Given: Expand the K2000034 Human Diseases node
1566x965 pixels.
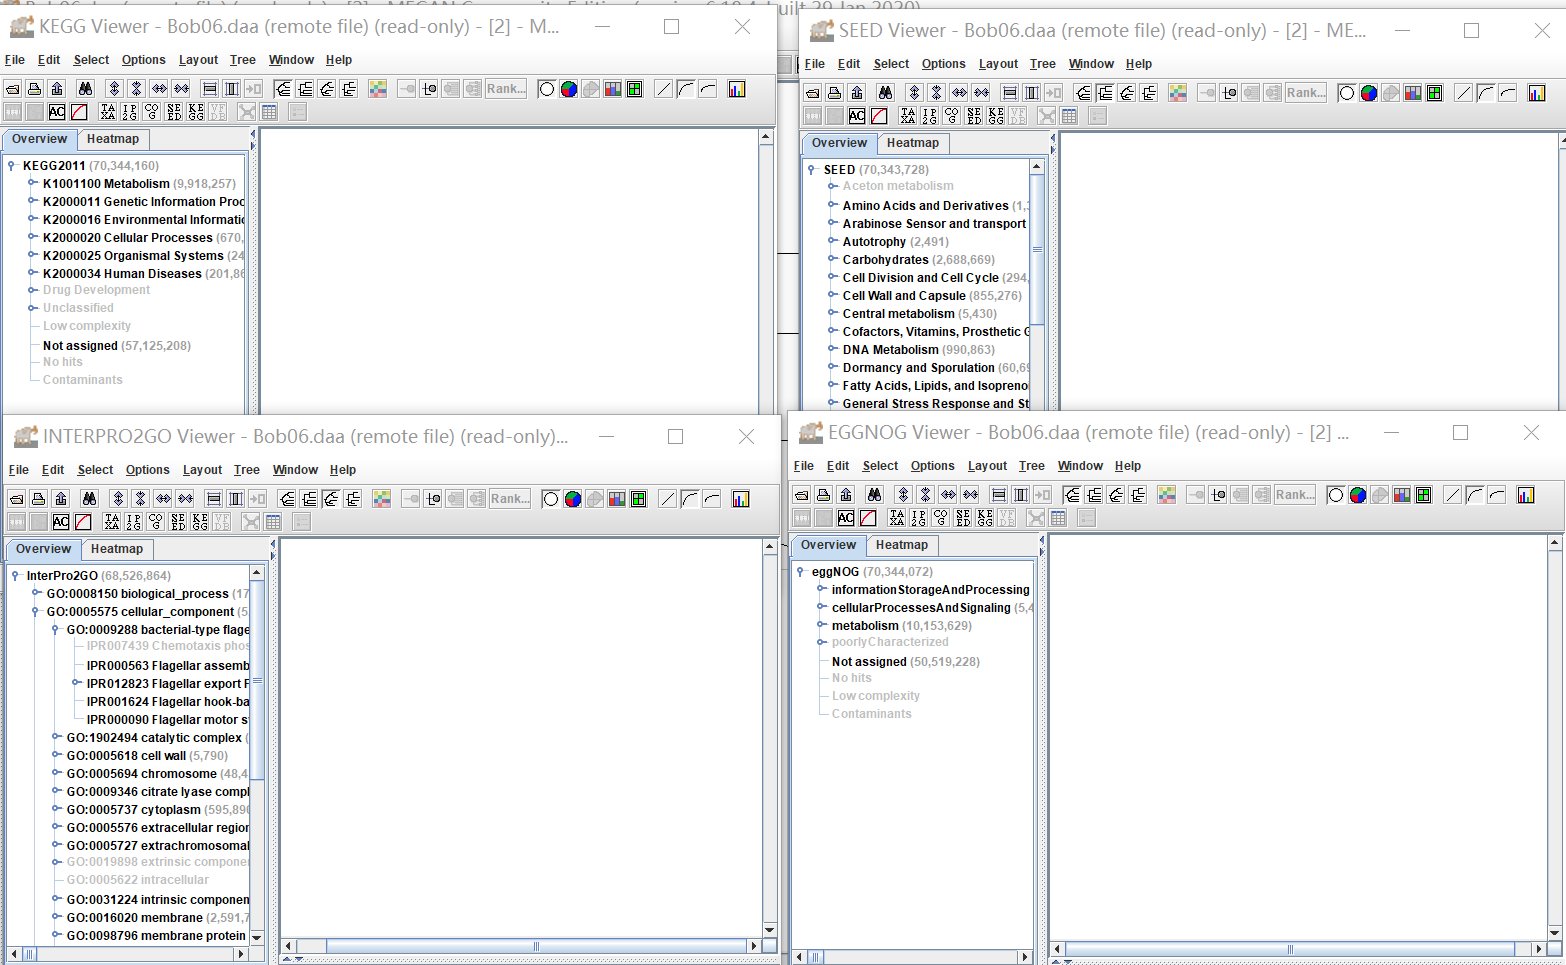Looking at the screenshot, I should pyautogui.click(x=32, y=273).
